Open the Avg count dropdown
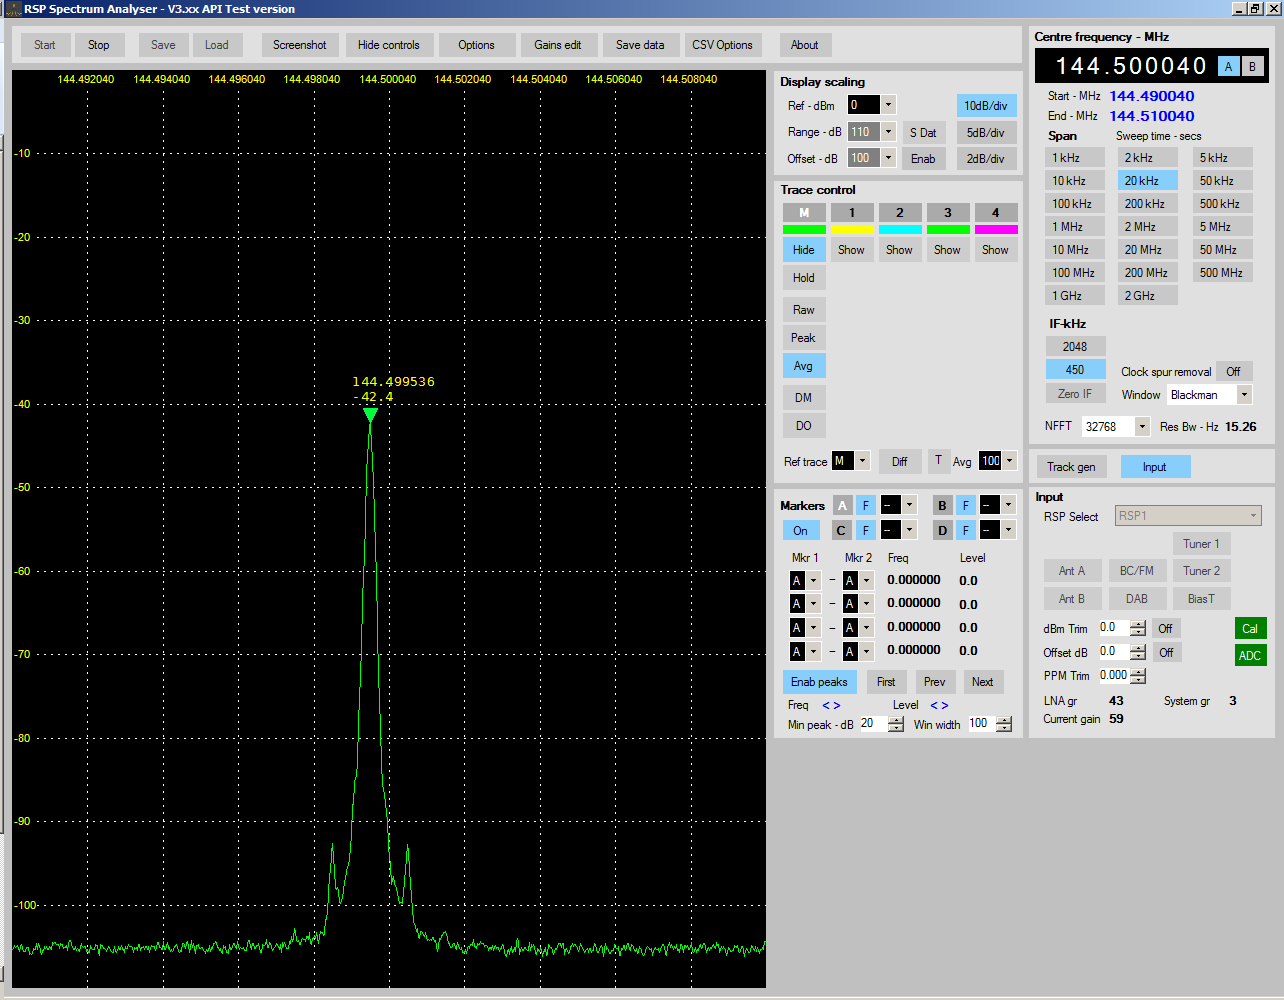 pyautogui.click(x=1010, y=461)
